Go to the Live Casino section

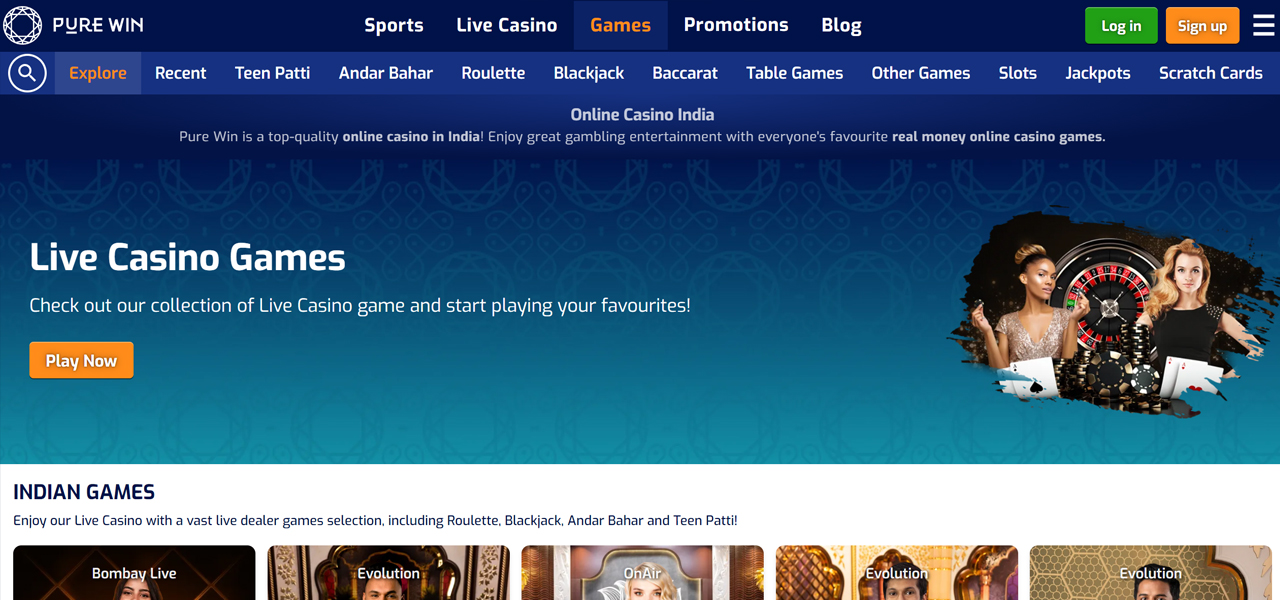(507, 25)
